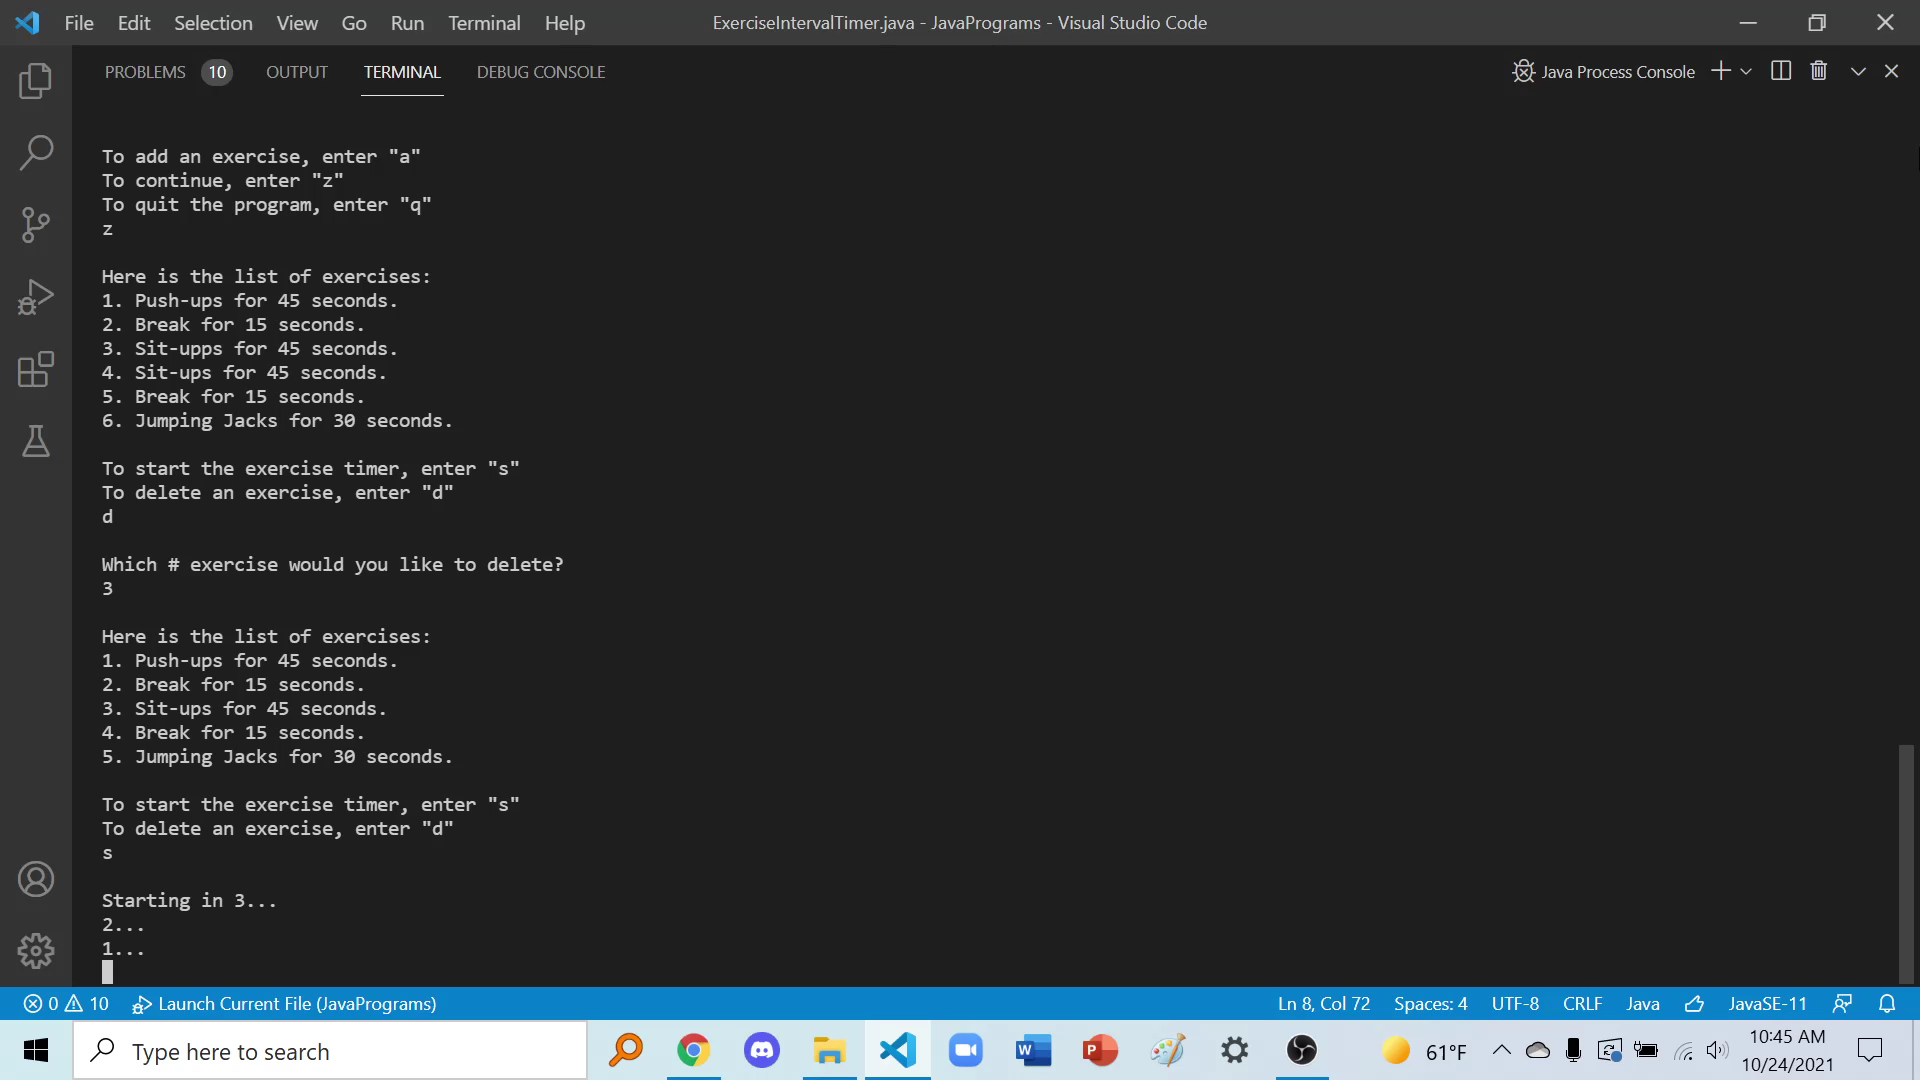
Task: Click the terminal vertical scrollbar
Action: click(x=1906, y=862)
